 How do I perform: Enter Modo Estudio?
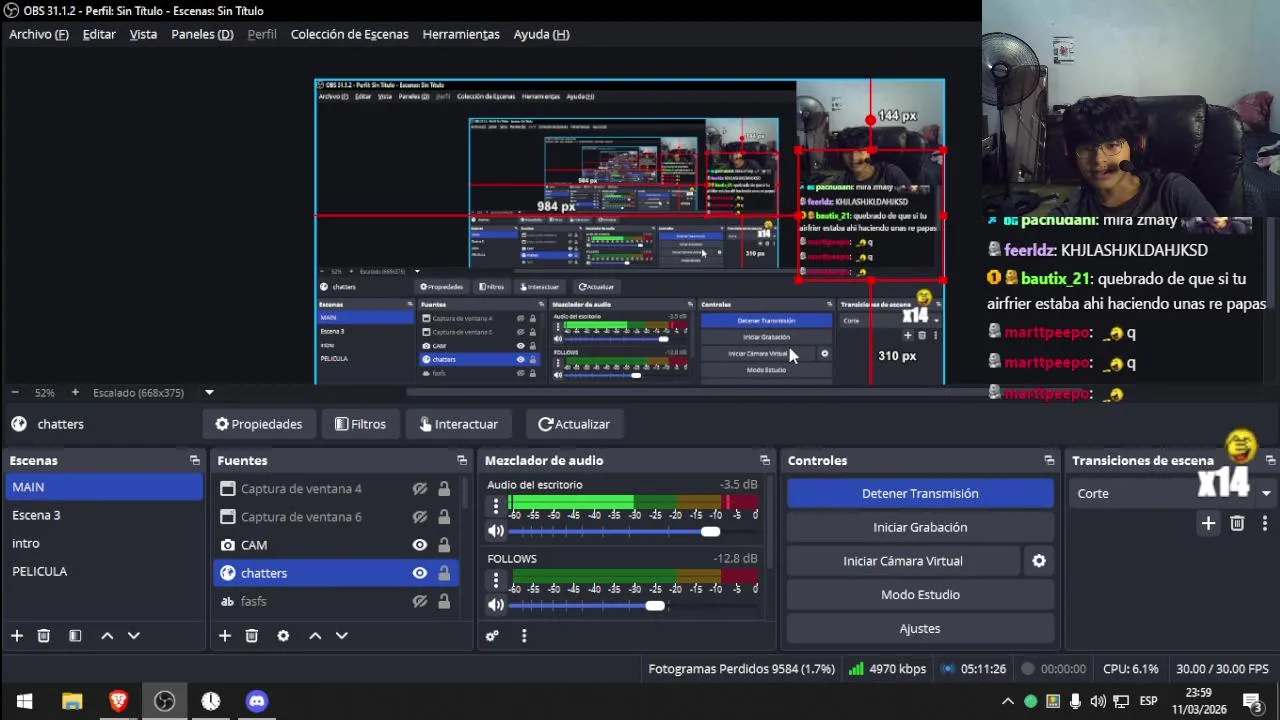(920, 595)
